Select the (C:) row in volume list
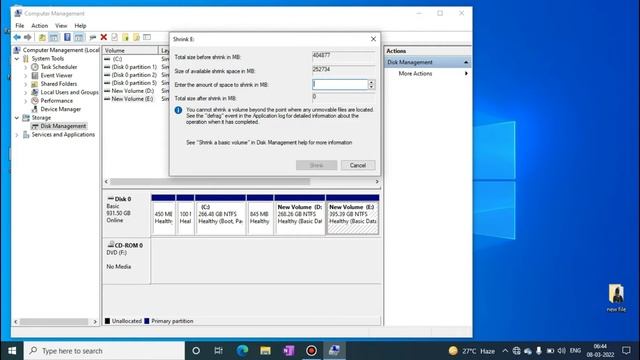The image size is (640, 360). tap(117, 59)
